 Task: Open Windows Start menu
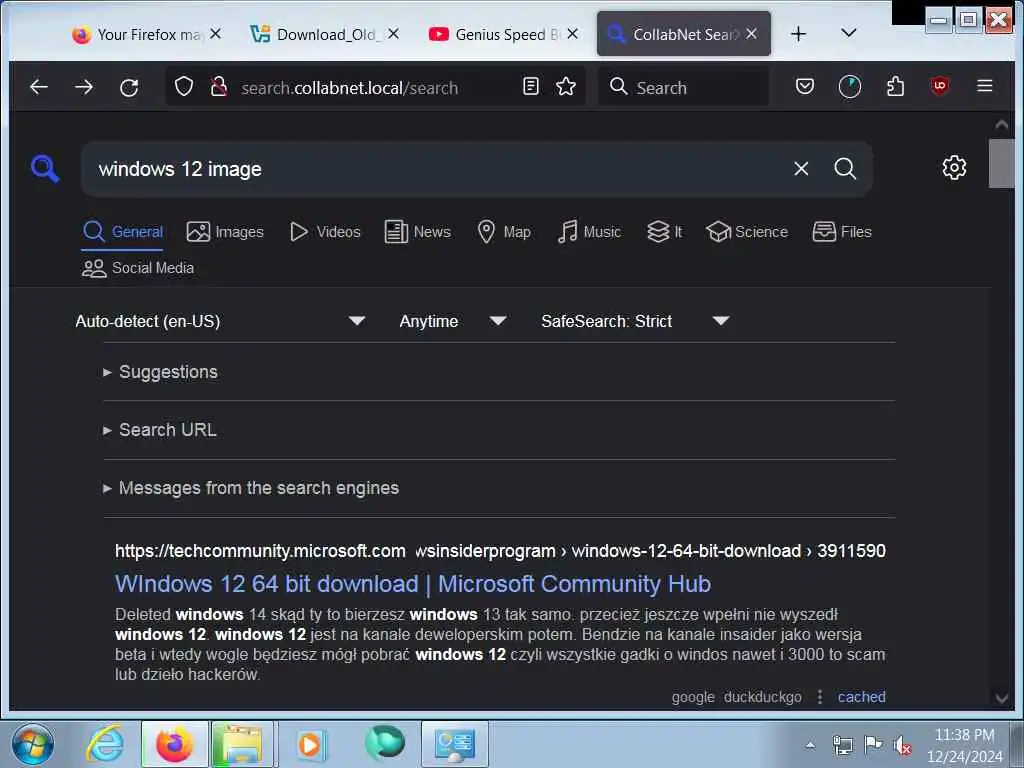[x=33, y=744]
